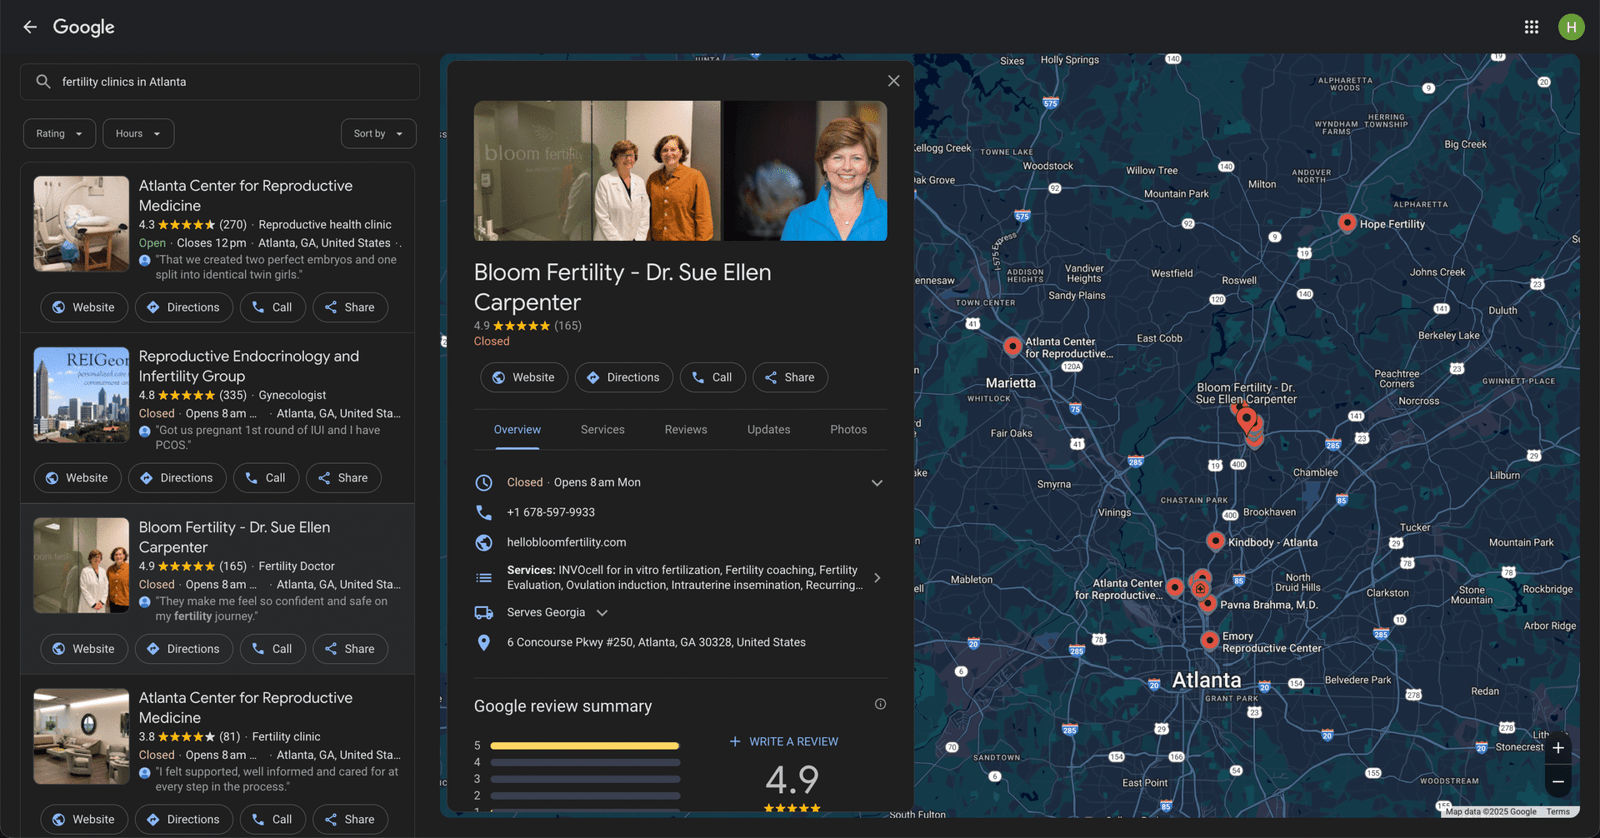The image size is (1600, 838).
Task: Open Website for Reproductive Endocrinology and Infertility Group
Action: pos(77,478)
